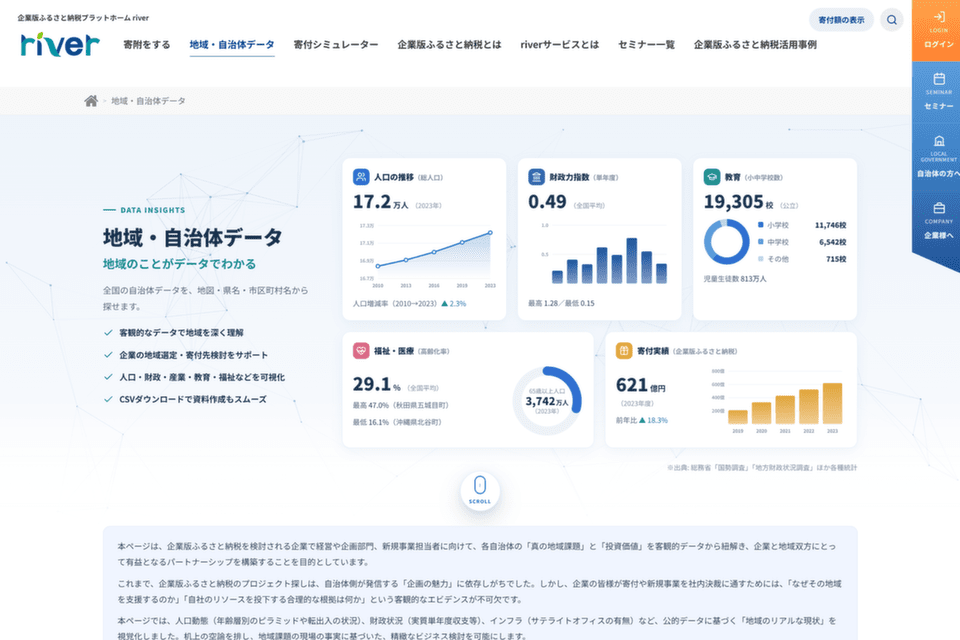Open 企業版ふるさと納税とは menu item
Screen dimensions: 960x640
point(449,45)
